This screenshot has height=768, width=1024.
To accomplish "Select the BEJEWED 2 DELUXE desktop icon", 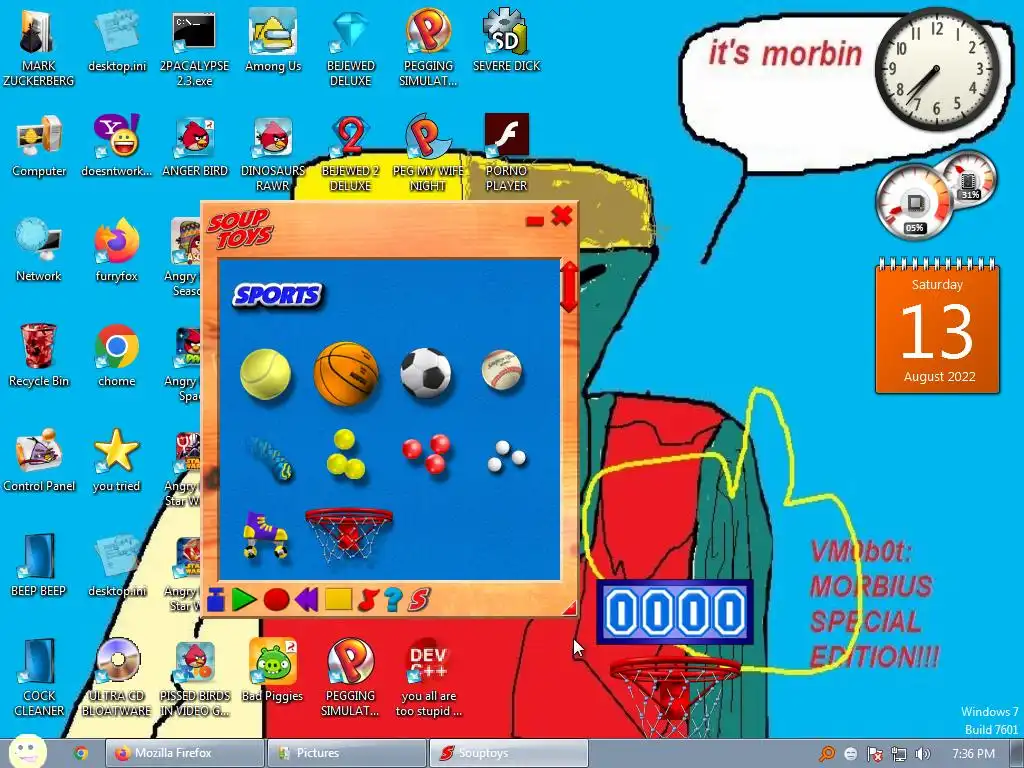I will [x=351, y=153].
